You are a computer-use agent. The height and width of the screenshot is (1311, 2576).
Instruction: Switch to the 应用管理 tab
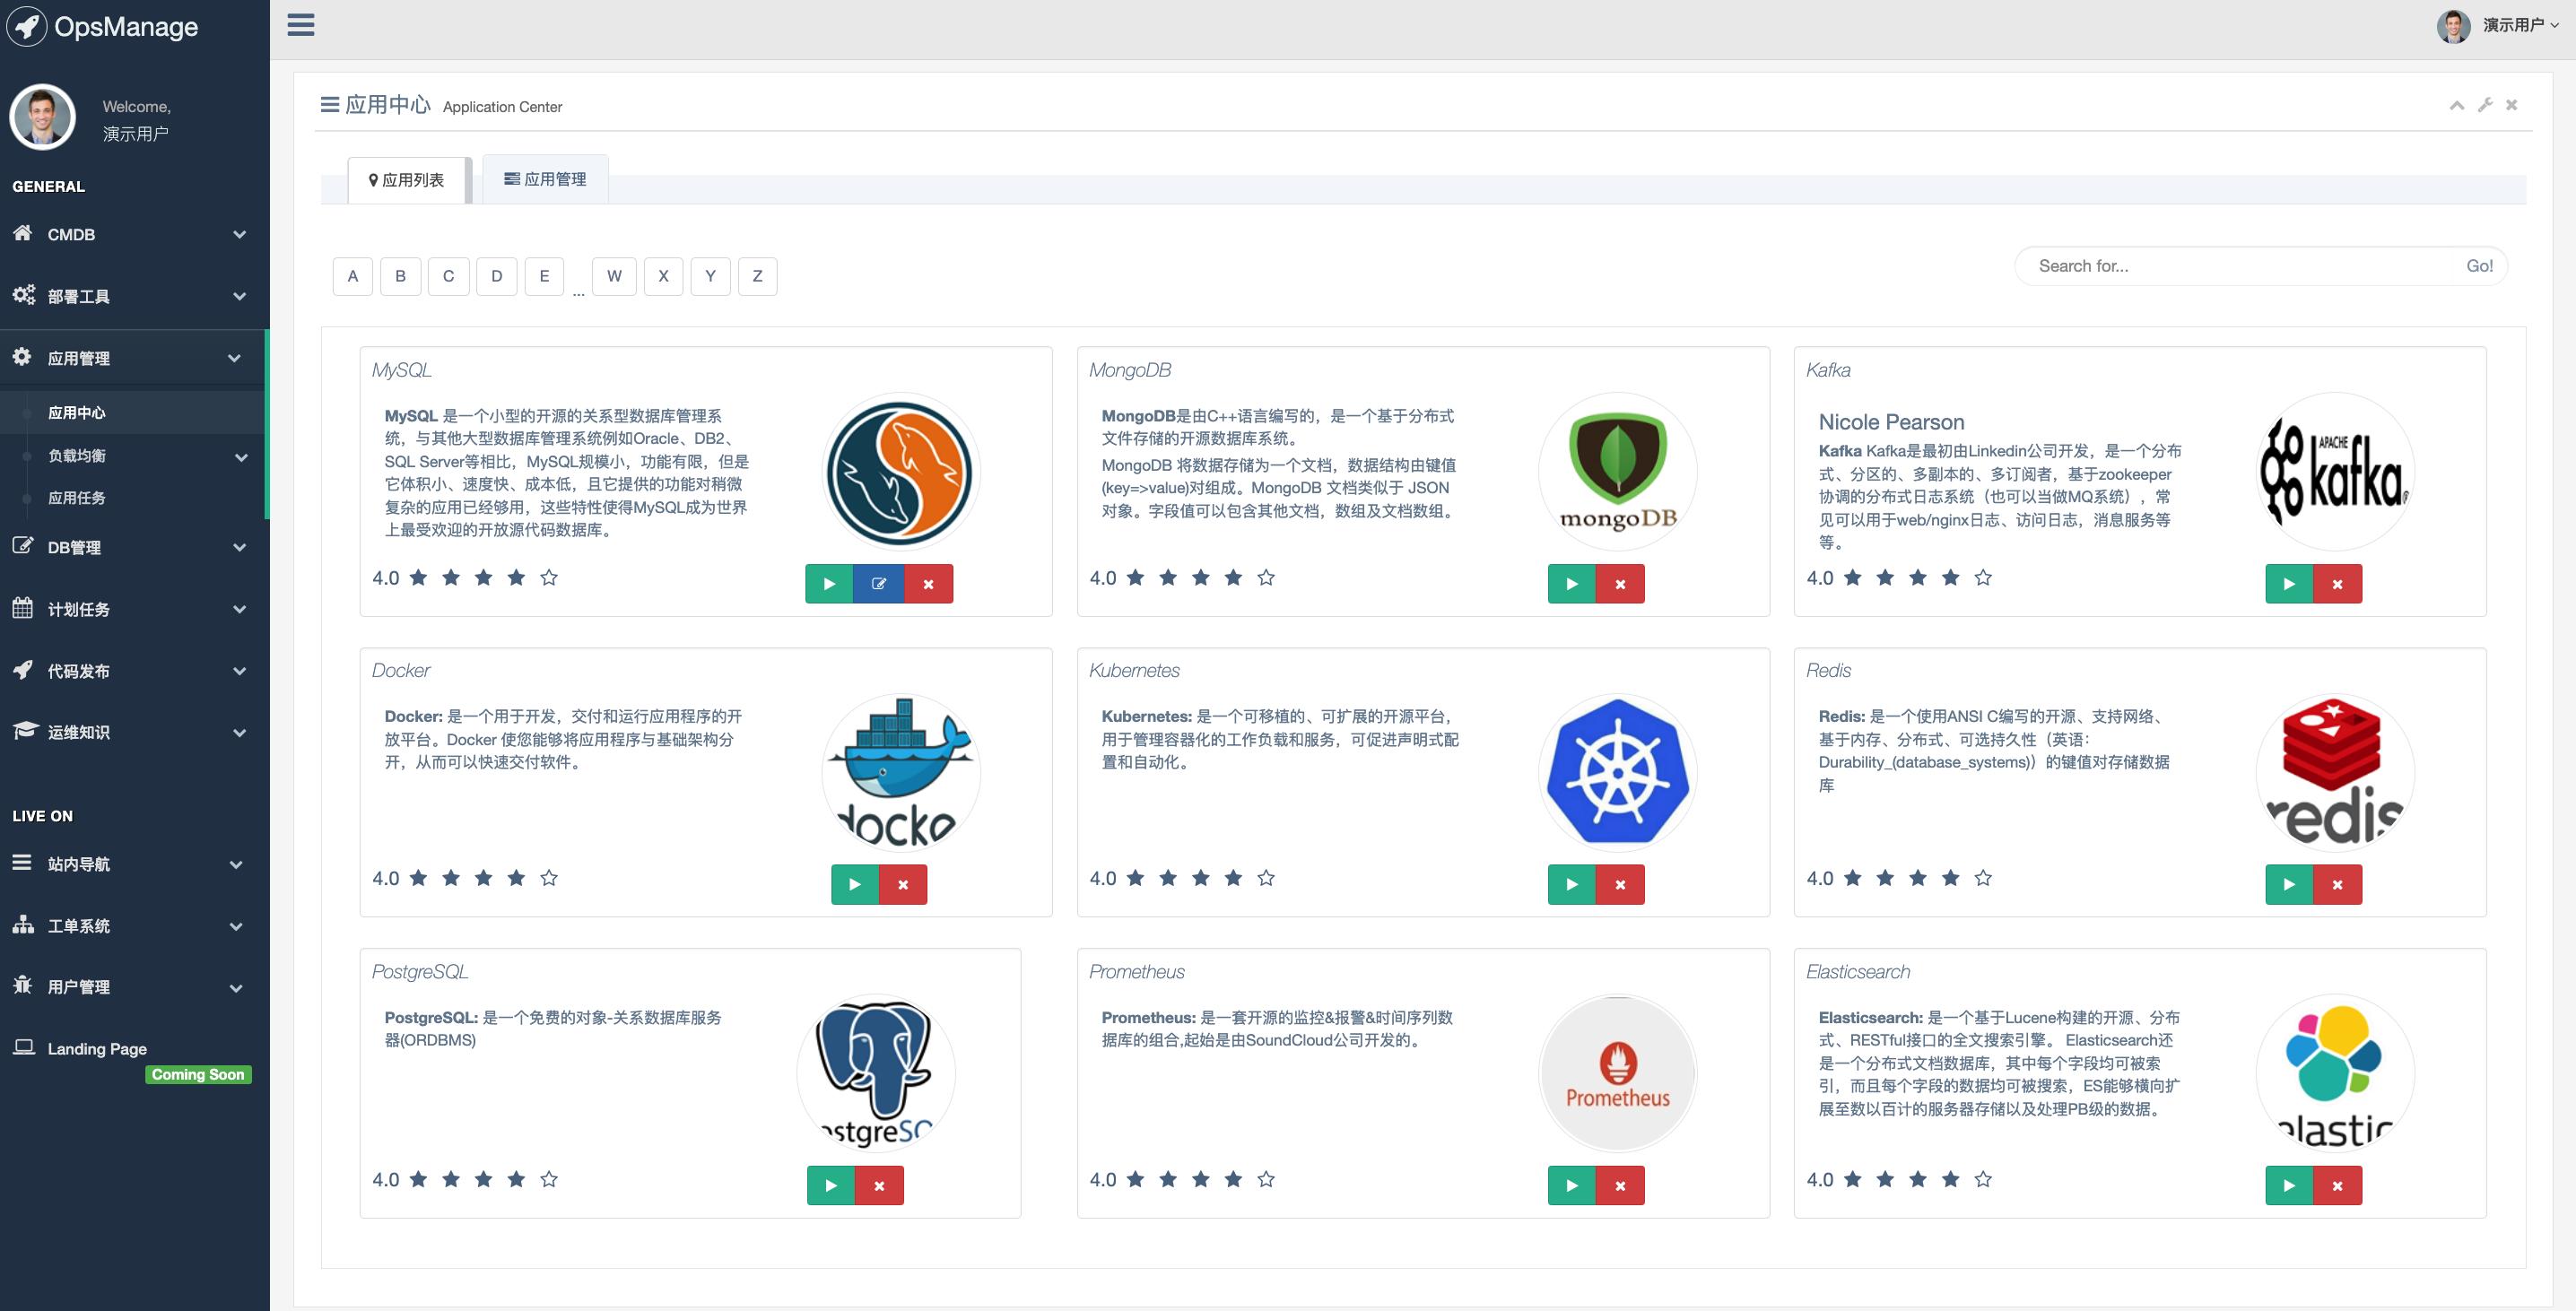545,179
